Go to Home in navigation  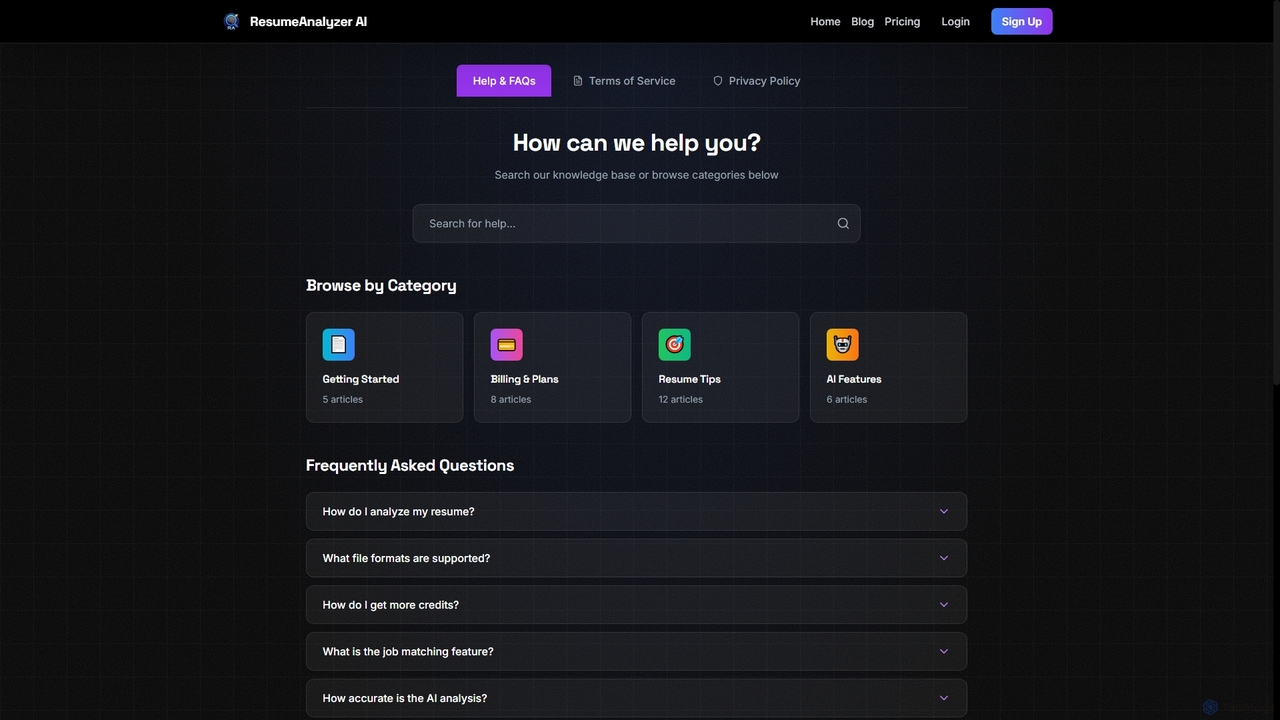pyautogui.click(x=825, y=21)
